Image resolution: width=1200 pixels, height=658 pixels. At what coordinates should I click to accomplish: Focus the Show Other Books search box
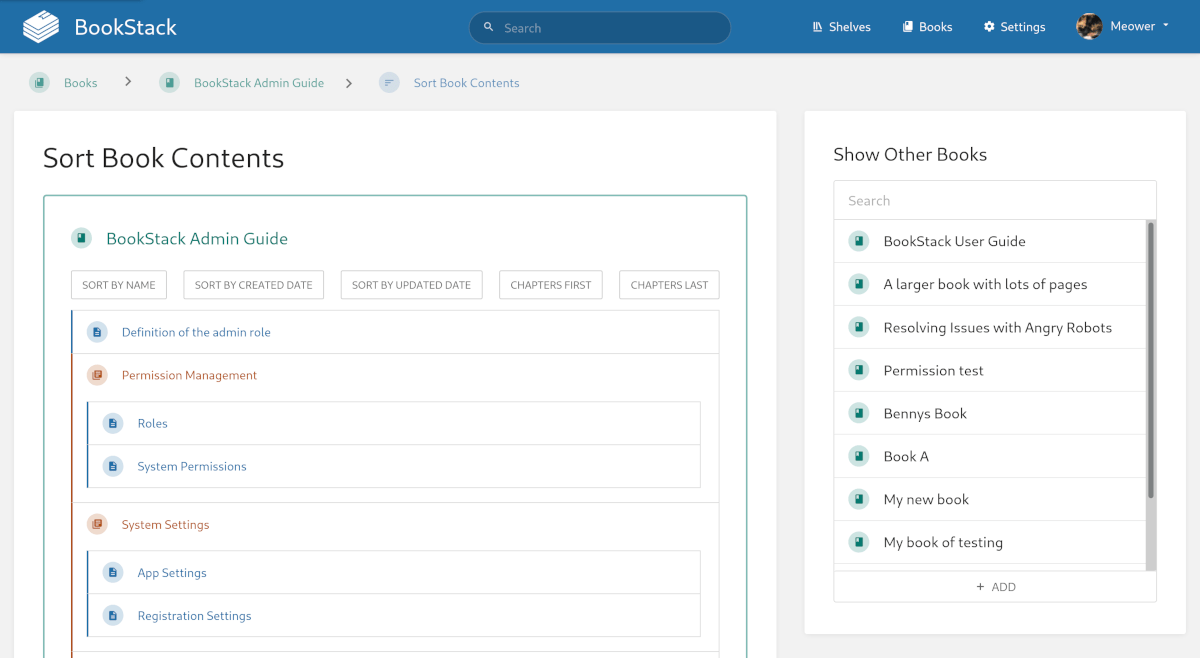tap(995, 200)
